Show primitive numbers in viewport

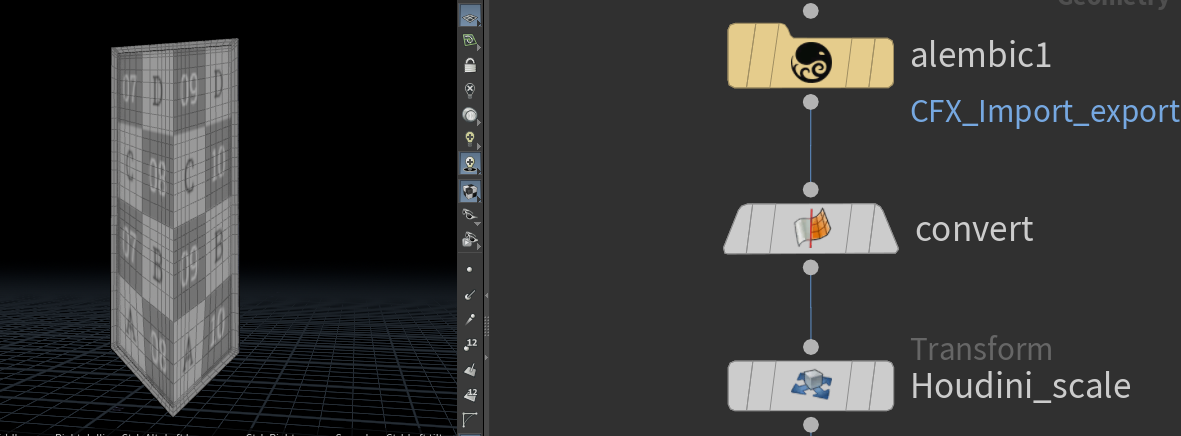coord(470,393)
